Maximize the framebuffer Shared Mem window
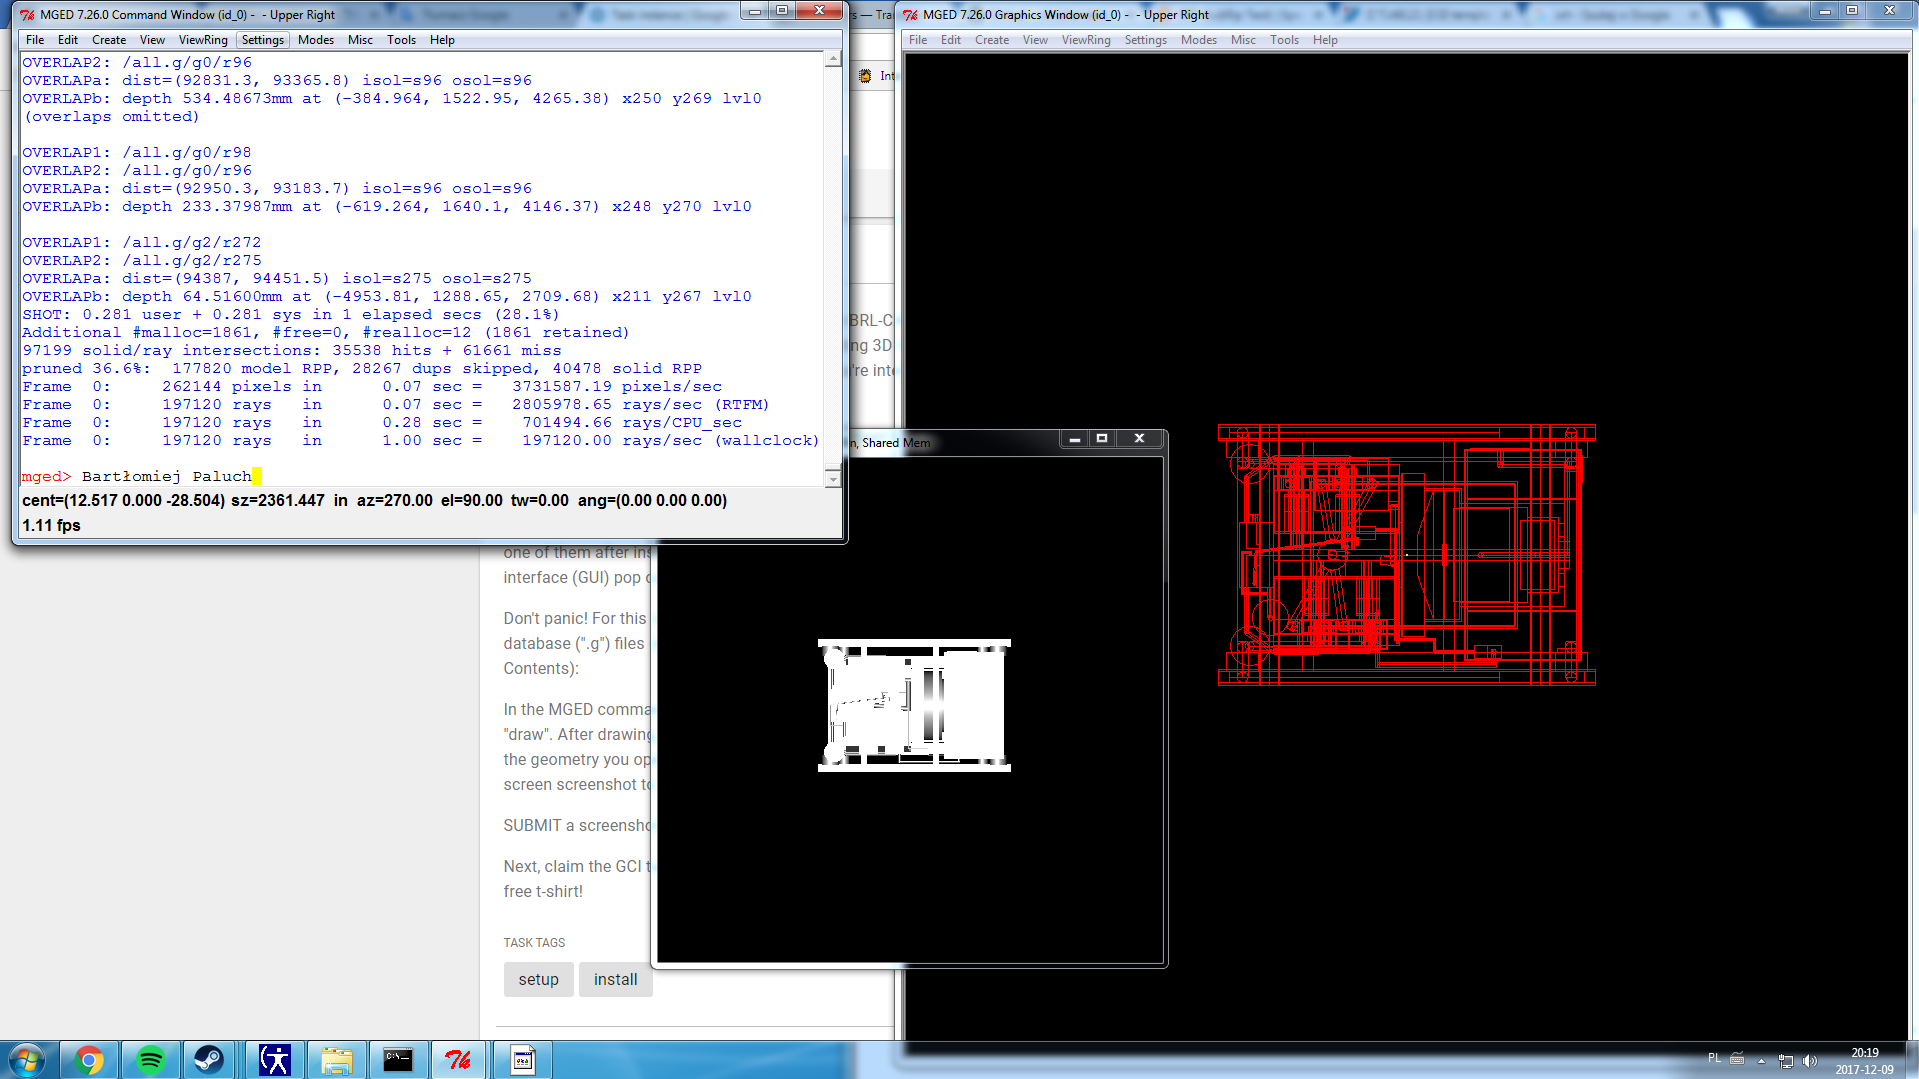Image resolution: width=1919 pixels, height=1079 pixels. click(1102, 439)
